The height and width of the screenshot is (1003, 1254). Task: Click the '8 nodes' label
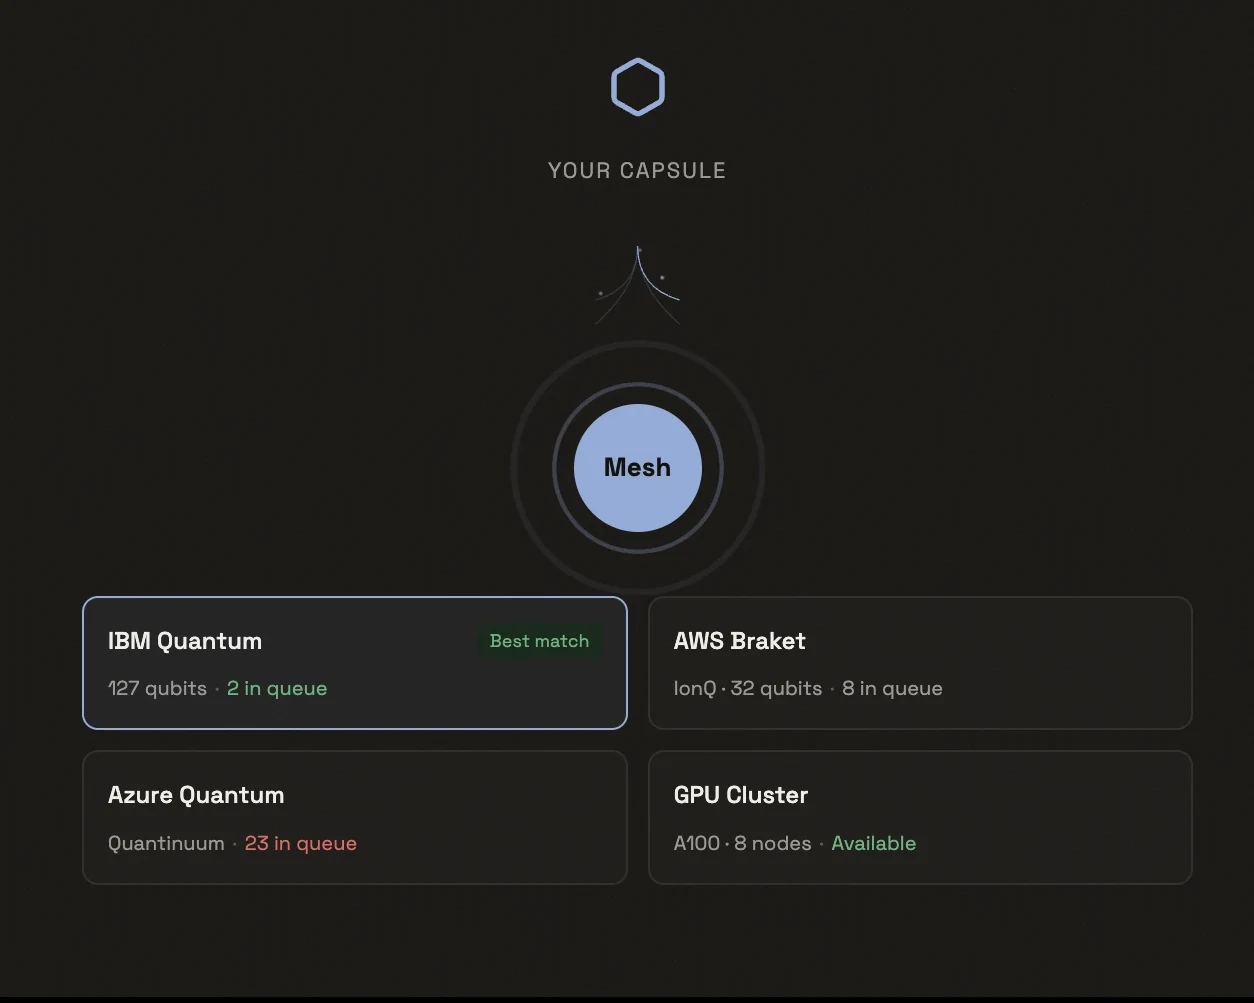pyautogui.click(x=773, y=843)
